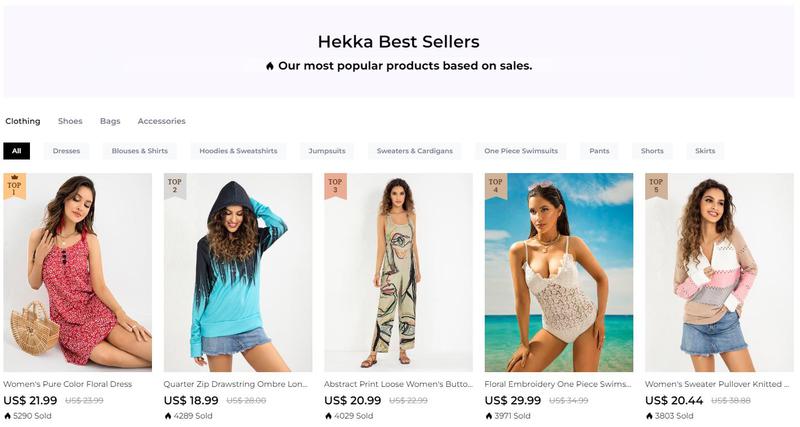Click flame icon beside 3971 Sold

(x=488, y=416)
